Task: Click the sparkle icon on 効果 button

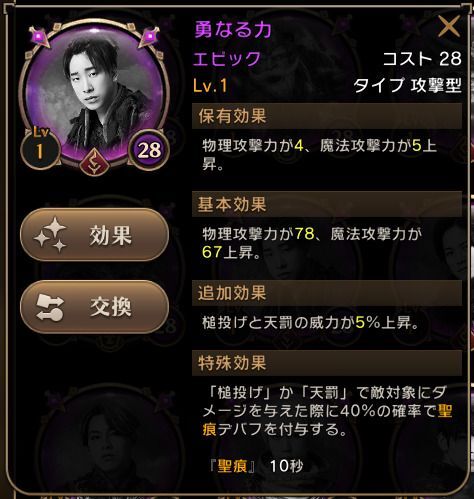Action: click(50, 235)
